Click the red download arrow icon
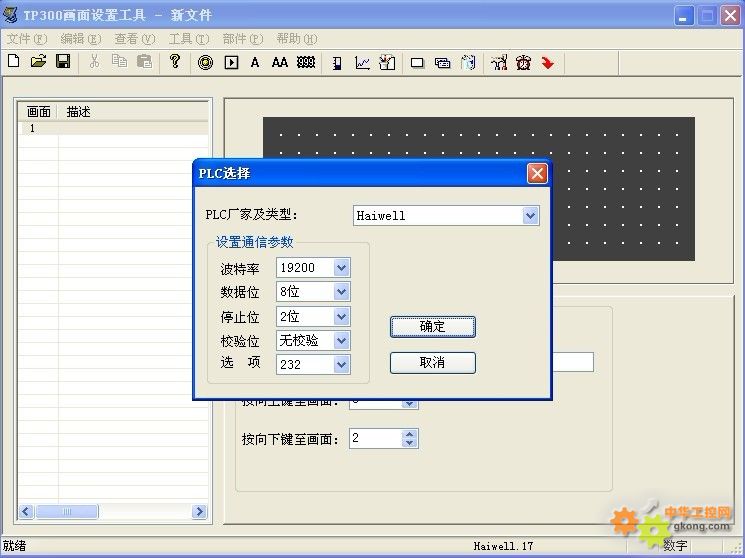 [x=548, y=63]
